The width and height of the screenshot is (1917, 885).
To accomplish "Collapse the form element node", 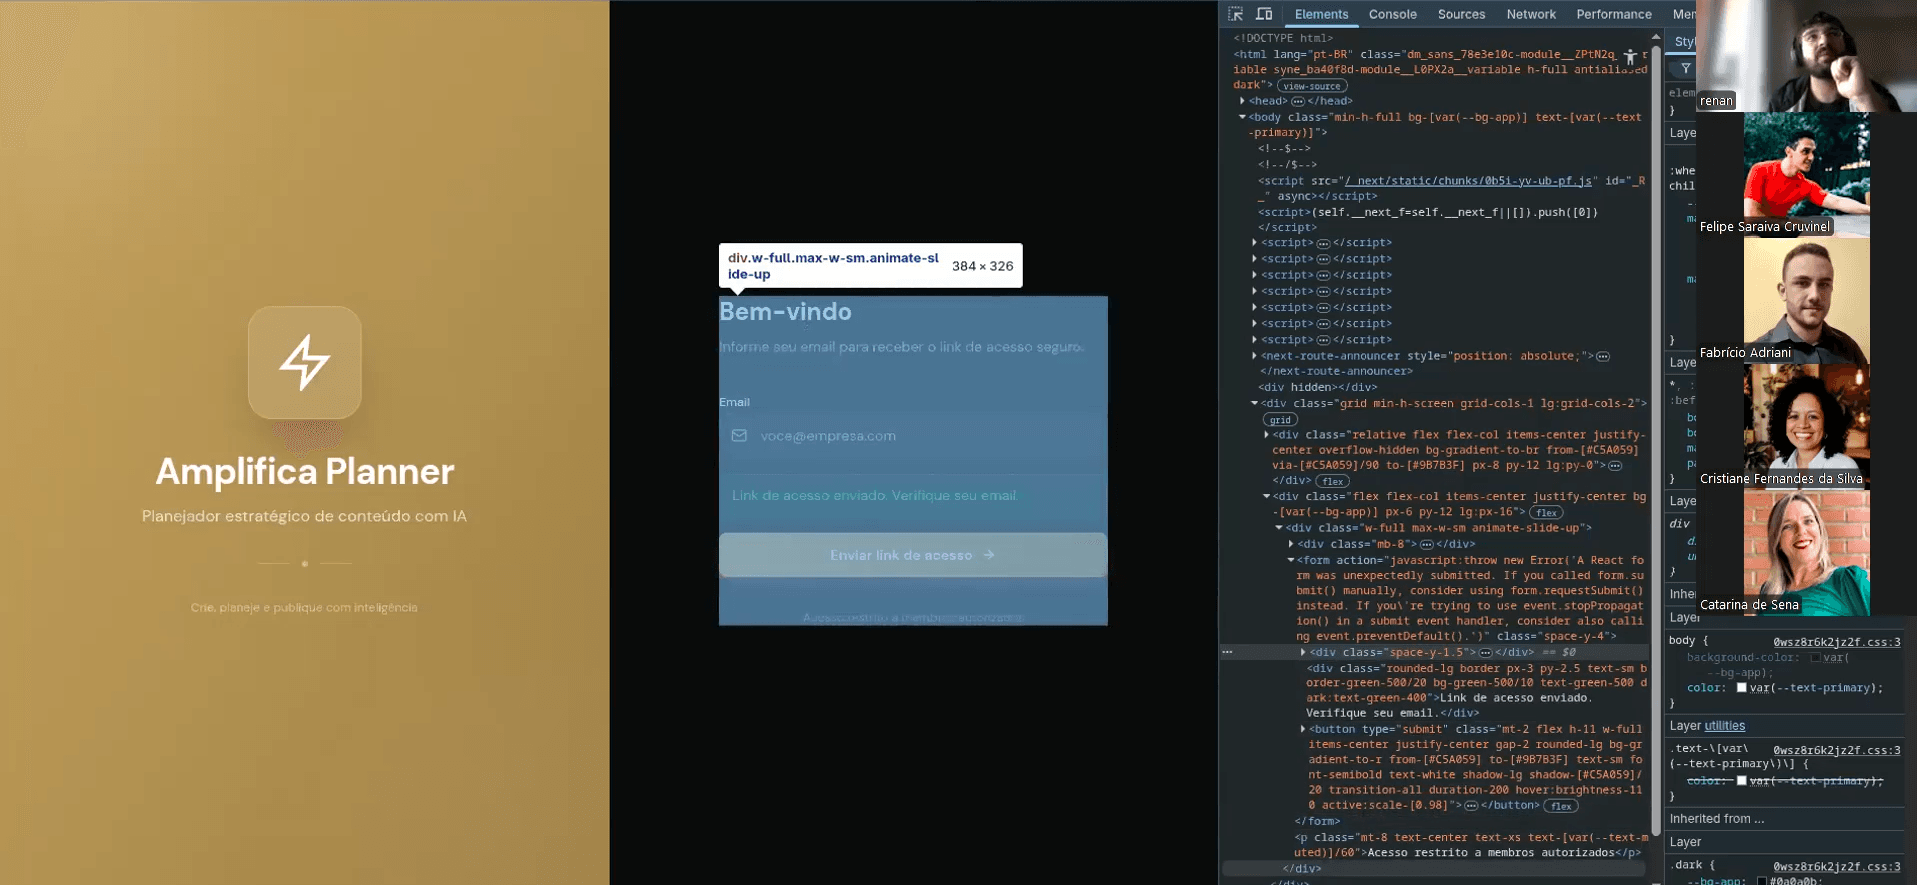I will coord(1291,560).
